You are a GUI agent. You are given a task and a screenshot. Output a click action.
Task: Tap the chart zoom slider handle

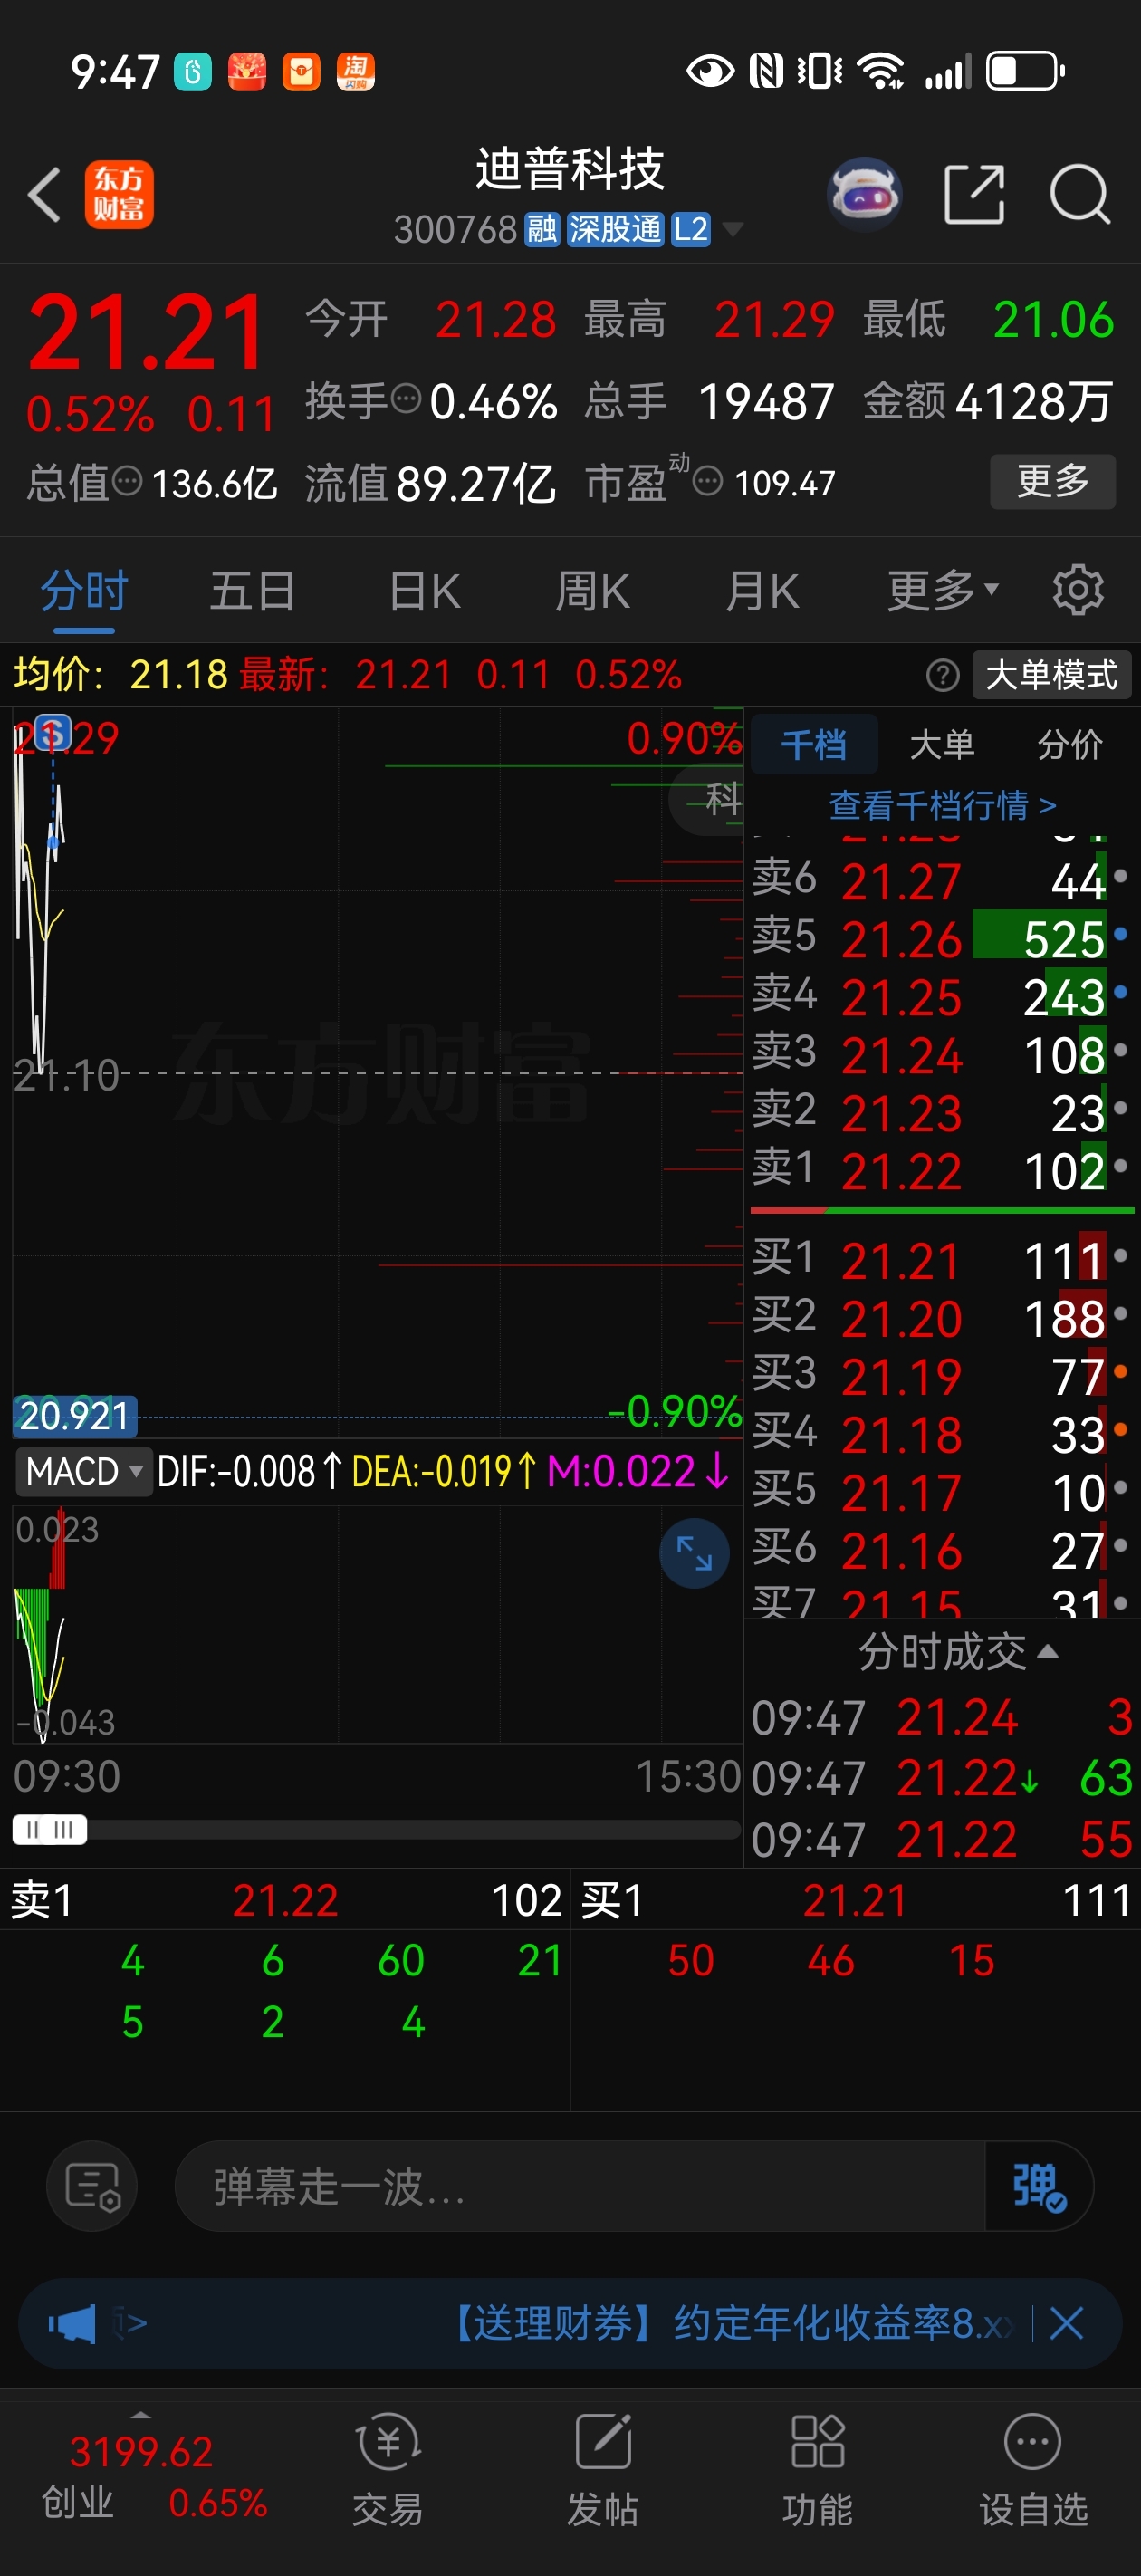50,1830
